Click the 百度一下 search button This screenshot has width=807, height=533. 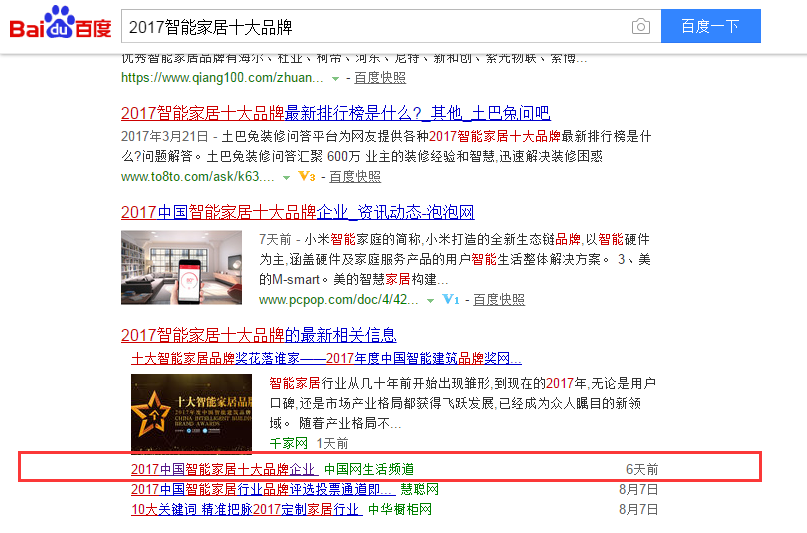[x=710, y=26]
